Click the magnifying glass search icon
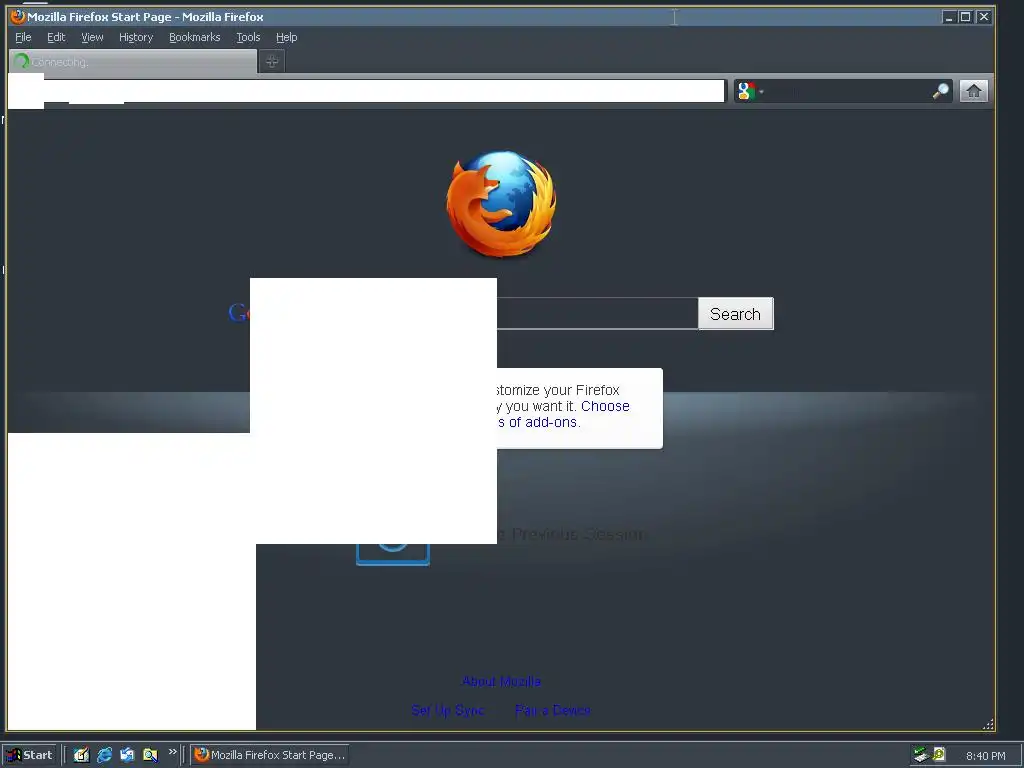1024x768 pixels. click(x=940, y=91)
